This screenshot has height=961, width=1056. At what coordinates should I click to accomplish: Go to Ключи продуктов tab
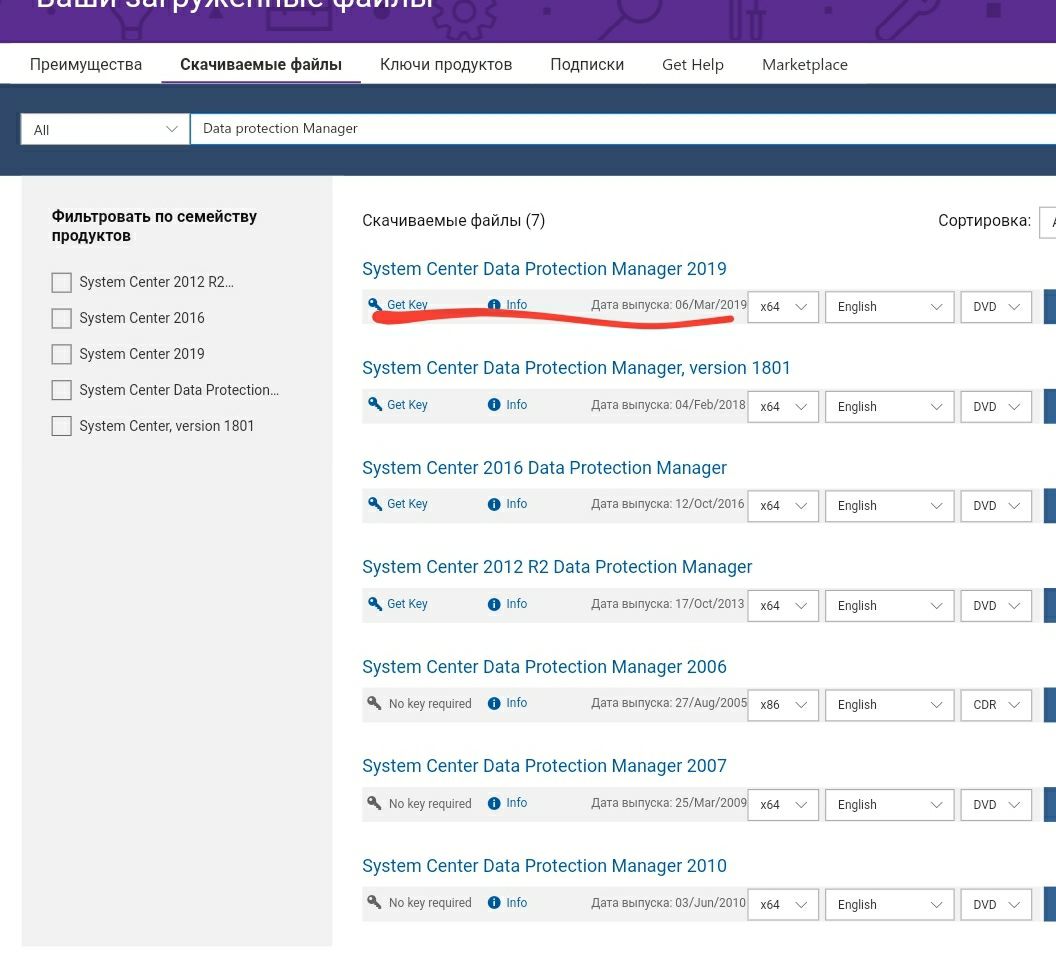(446, 65)
